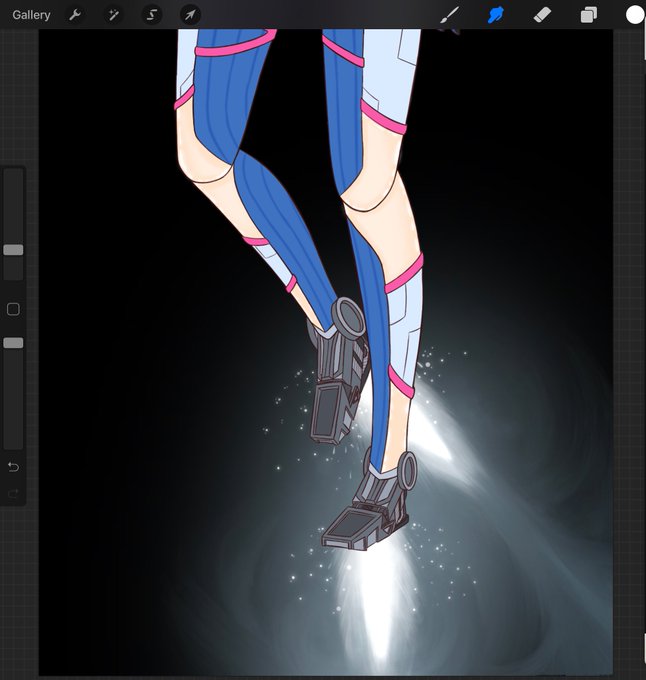The height and width of the screenshot is (680, 646).
Task: Select the Smudge tool
Action: click(496, 15)
